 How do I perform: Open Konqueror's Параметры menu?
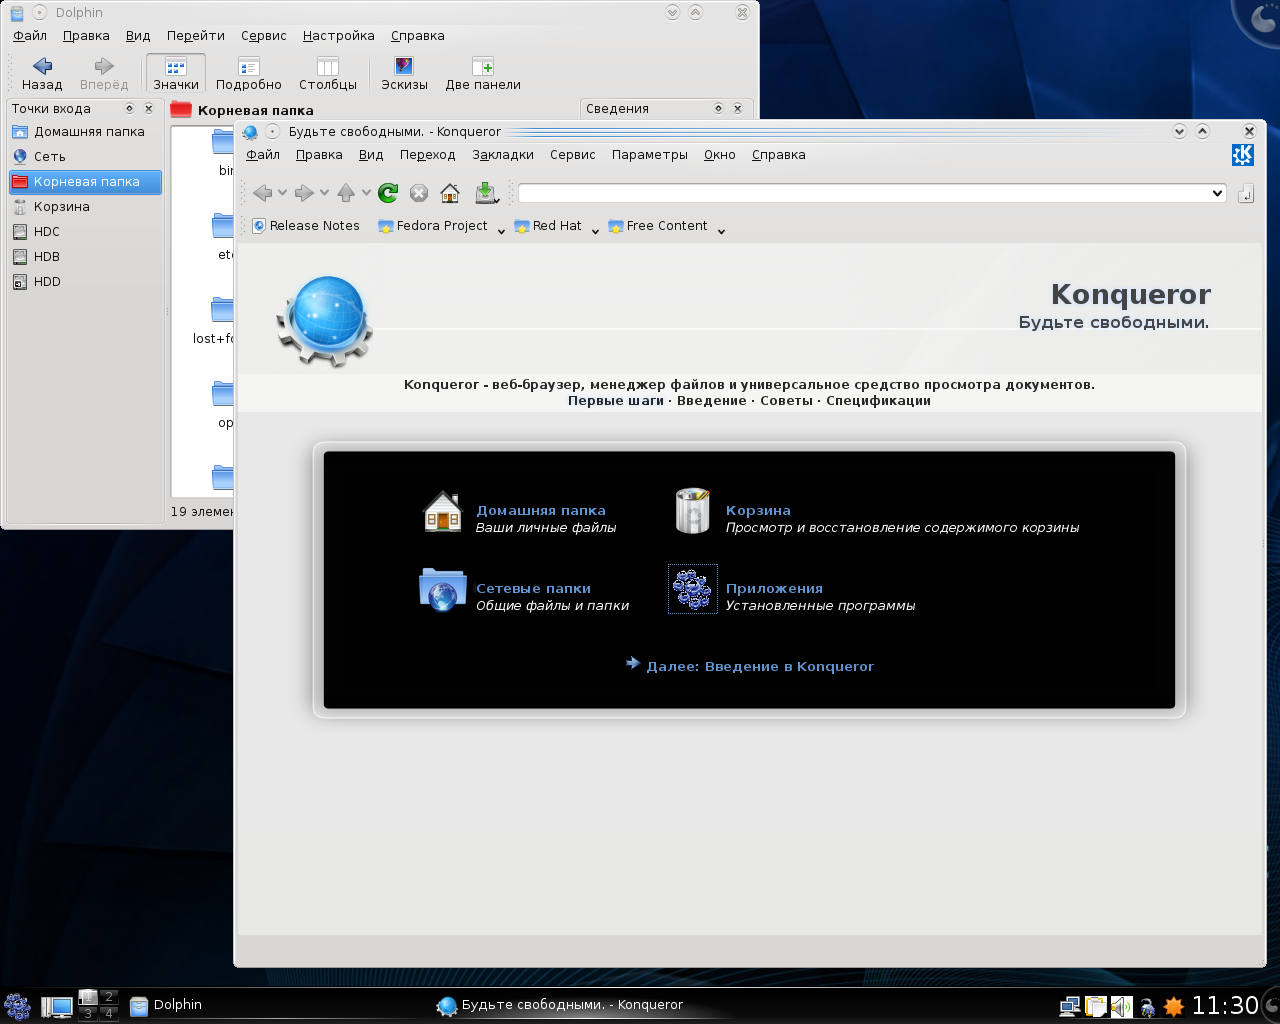[650, 155]
